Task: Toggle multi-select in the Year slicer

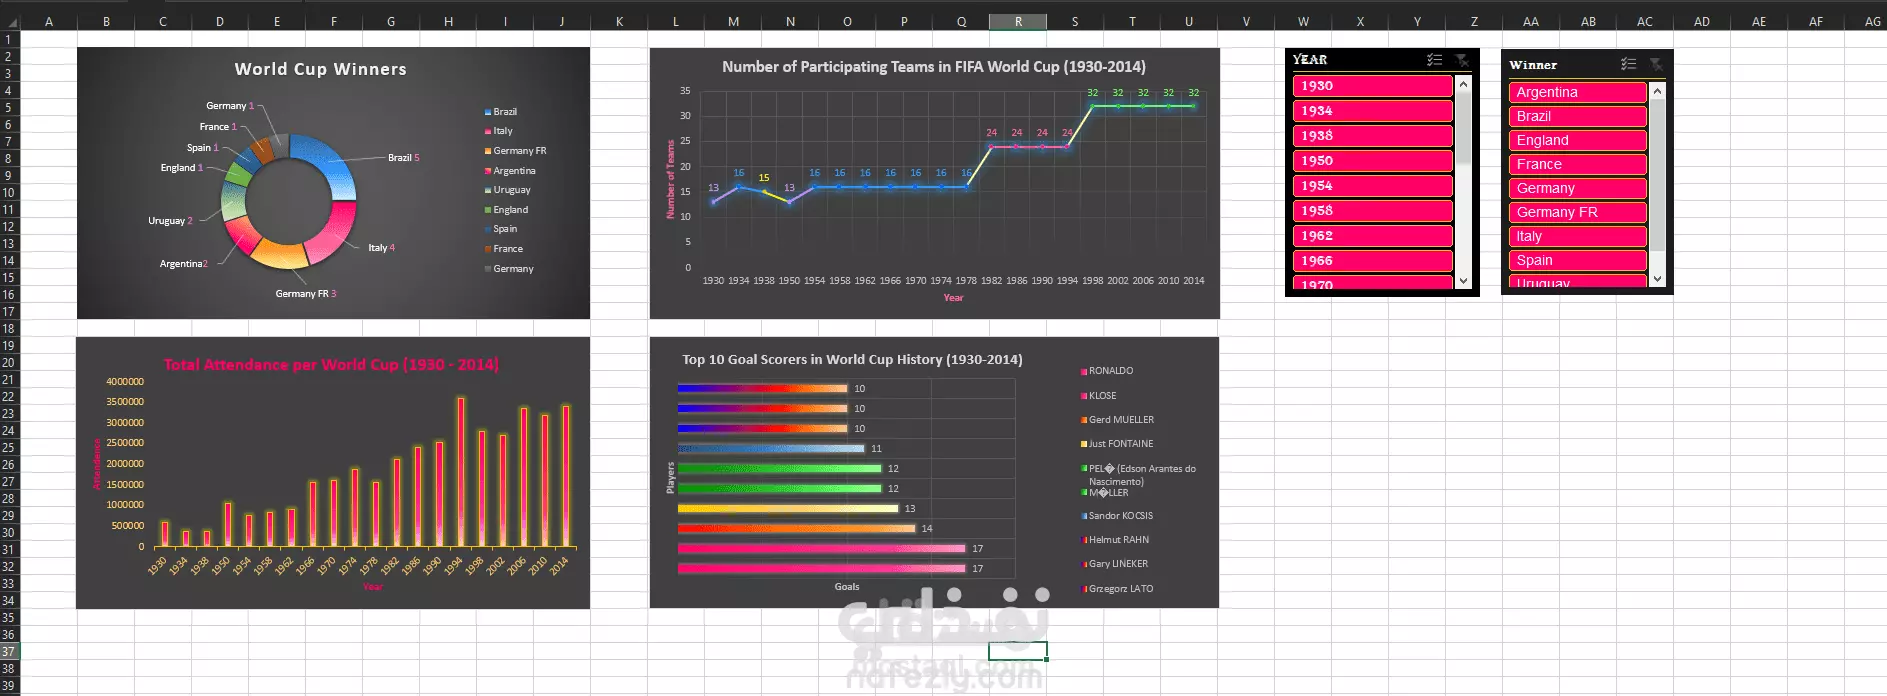Action: tap(1435, 60)
